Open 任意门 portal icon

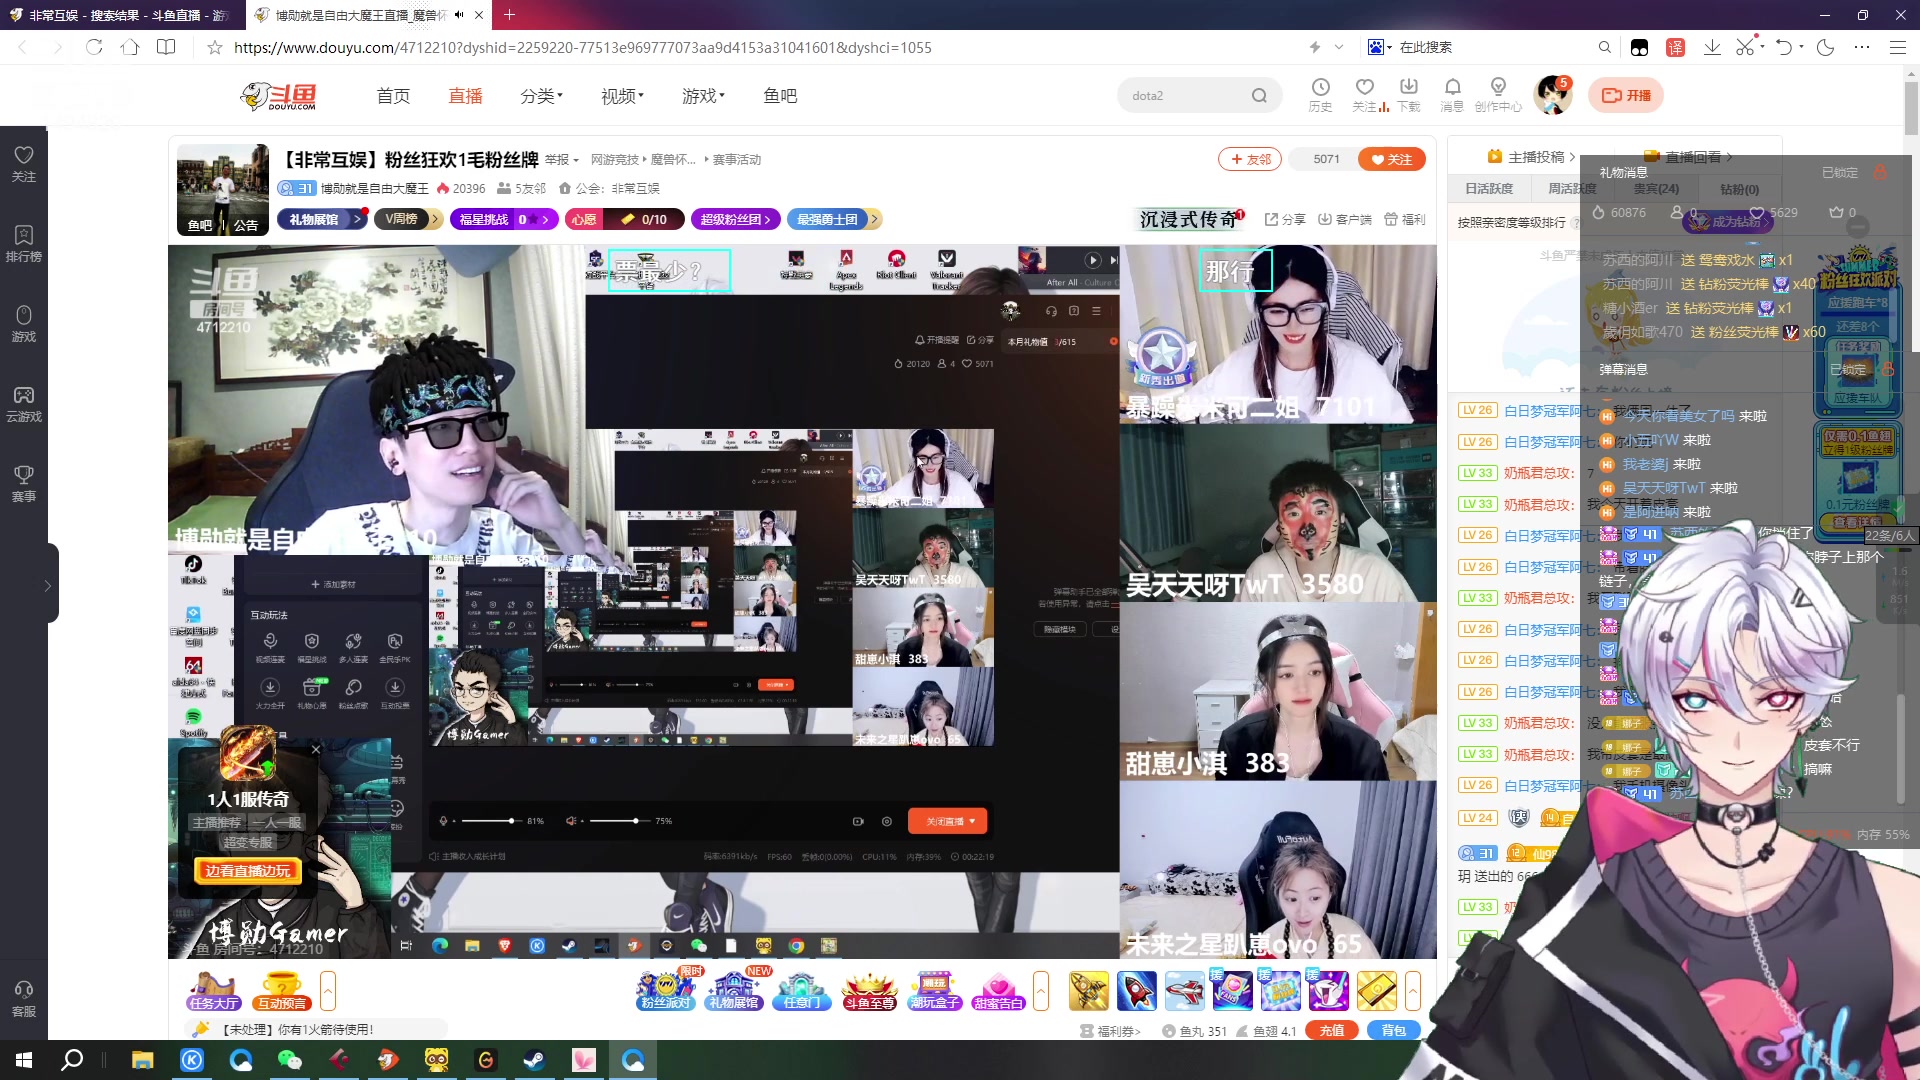[x=802, y=989]
